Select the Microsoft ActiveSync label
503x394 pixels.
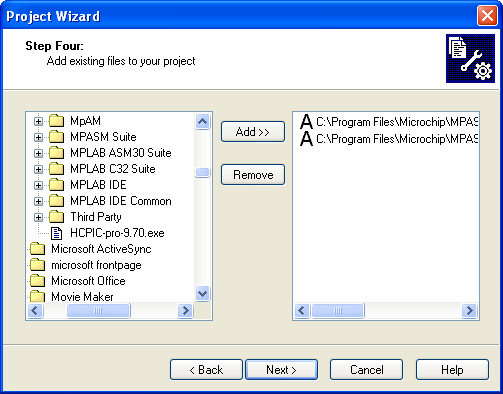[101, 249]
